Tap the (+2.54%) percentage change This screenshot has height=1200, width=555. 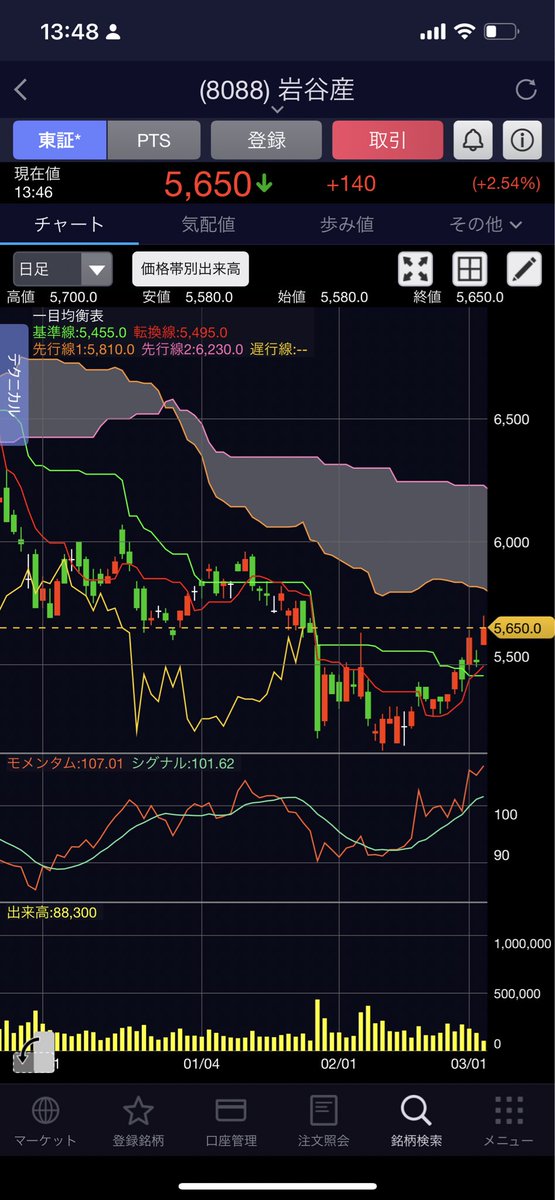(506, 185)
